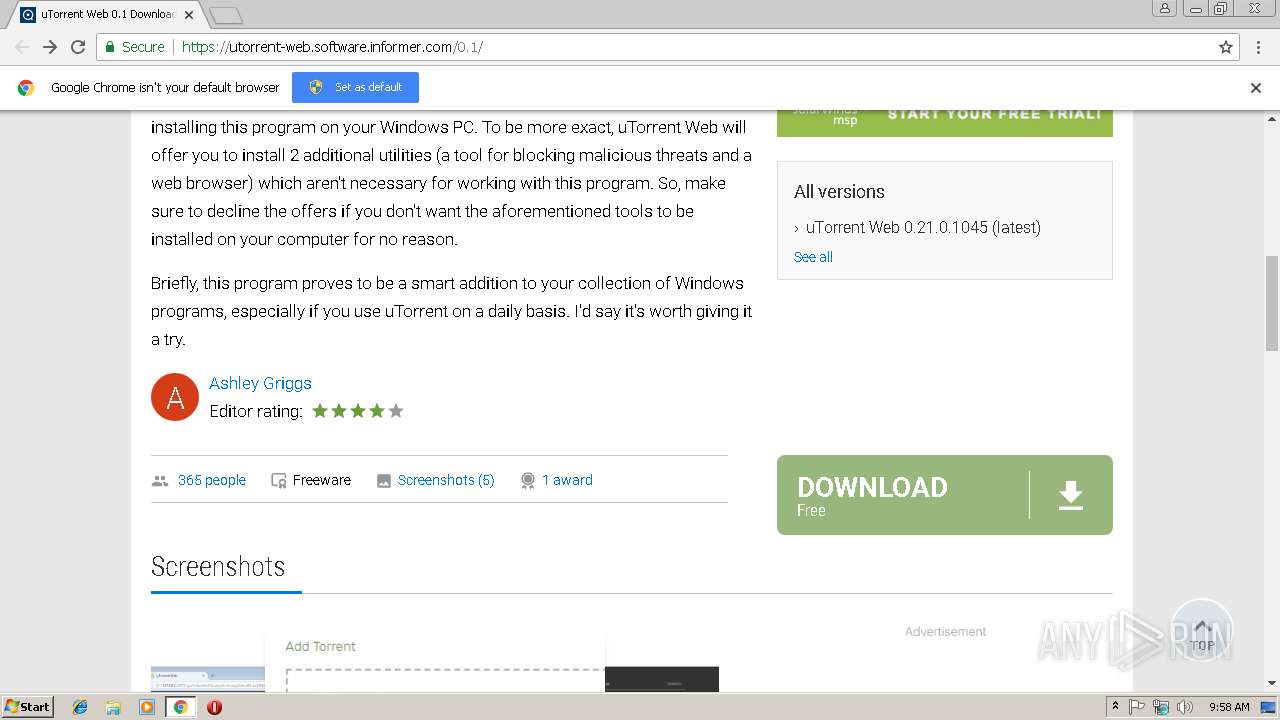
Task: Select the uTorrent Web 0.1 Download tab
Action: (x=105, y=14)
